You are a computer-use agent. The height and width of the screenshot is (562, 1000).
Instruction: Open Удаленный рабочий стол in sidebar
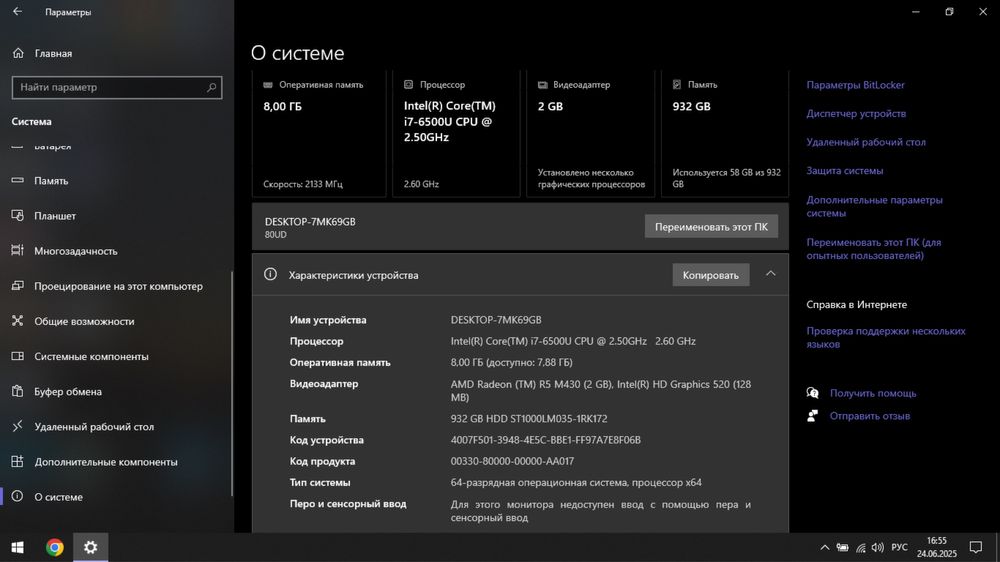(x=94, y=427)
